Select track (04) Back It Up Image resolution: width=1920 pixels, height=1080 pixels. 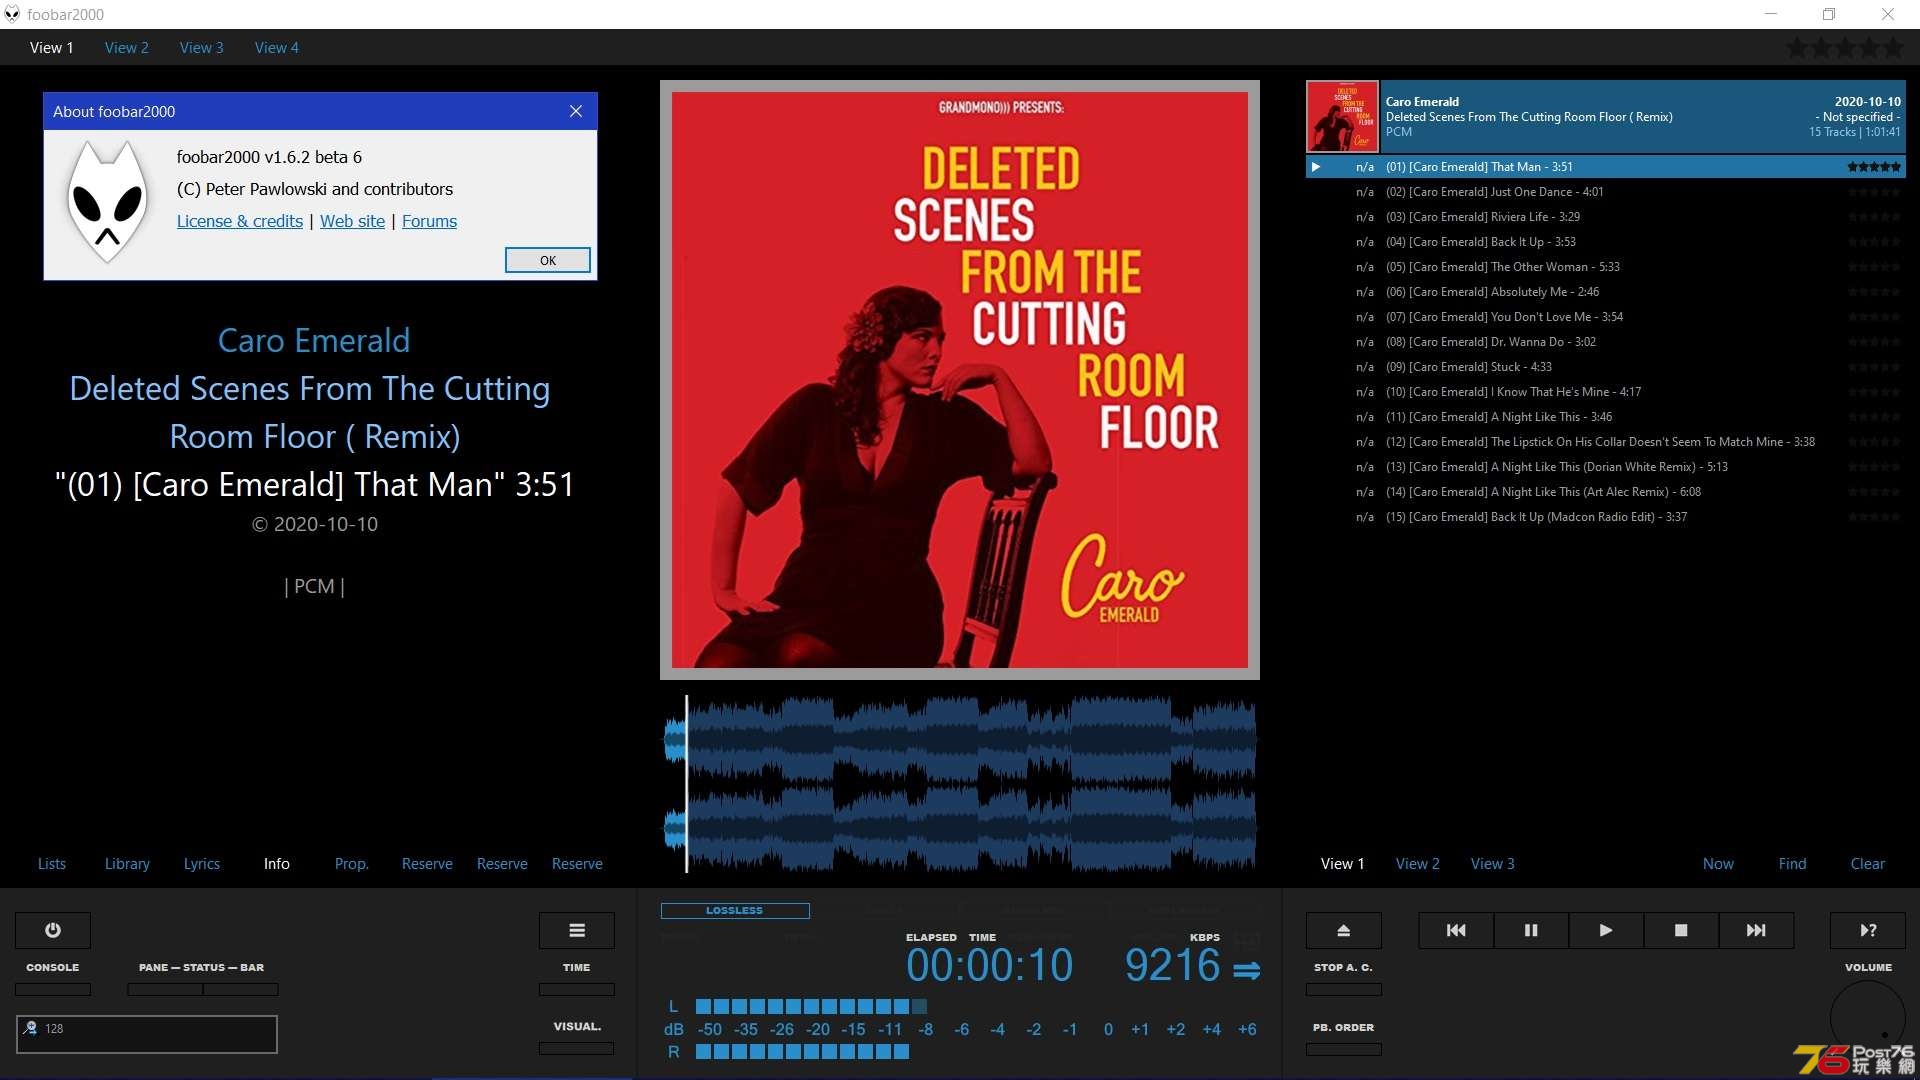coord(1606,242)
